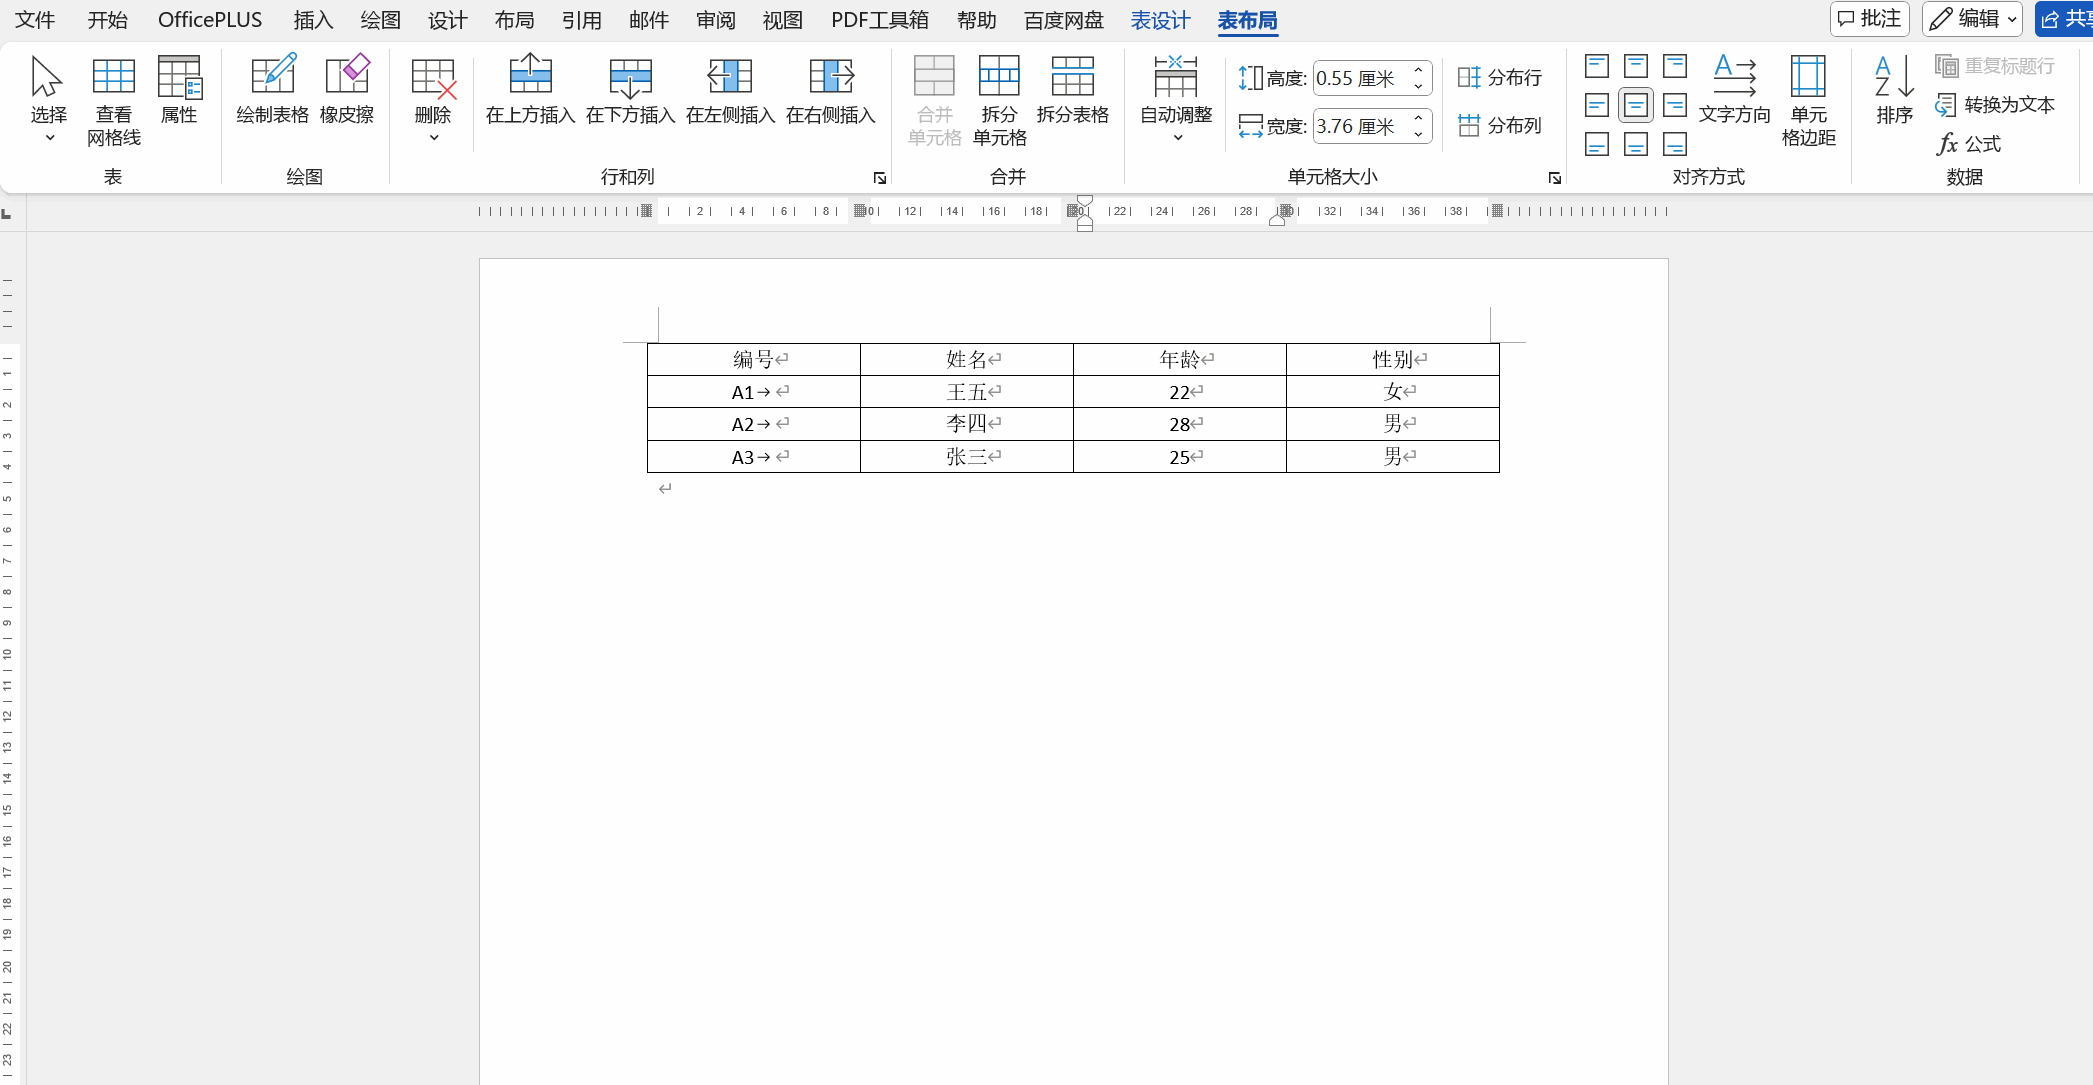The image size is (2093, 1085).
Task: Click Distribute Rows (分布行) button
Action: coord(1500,78)
